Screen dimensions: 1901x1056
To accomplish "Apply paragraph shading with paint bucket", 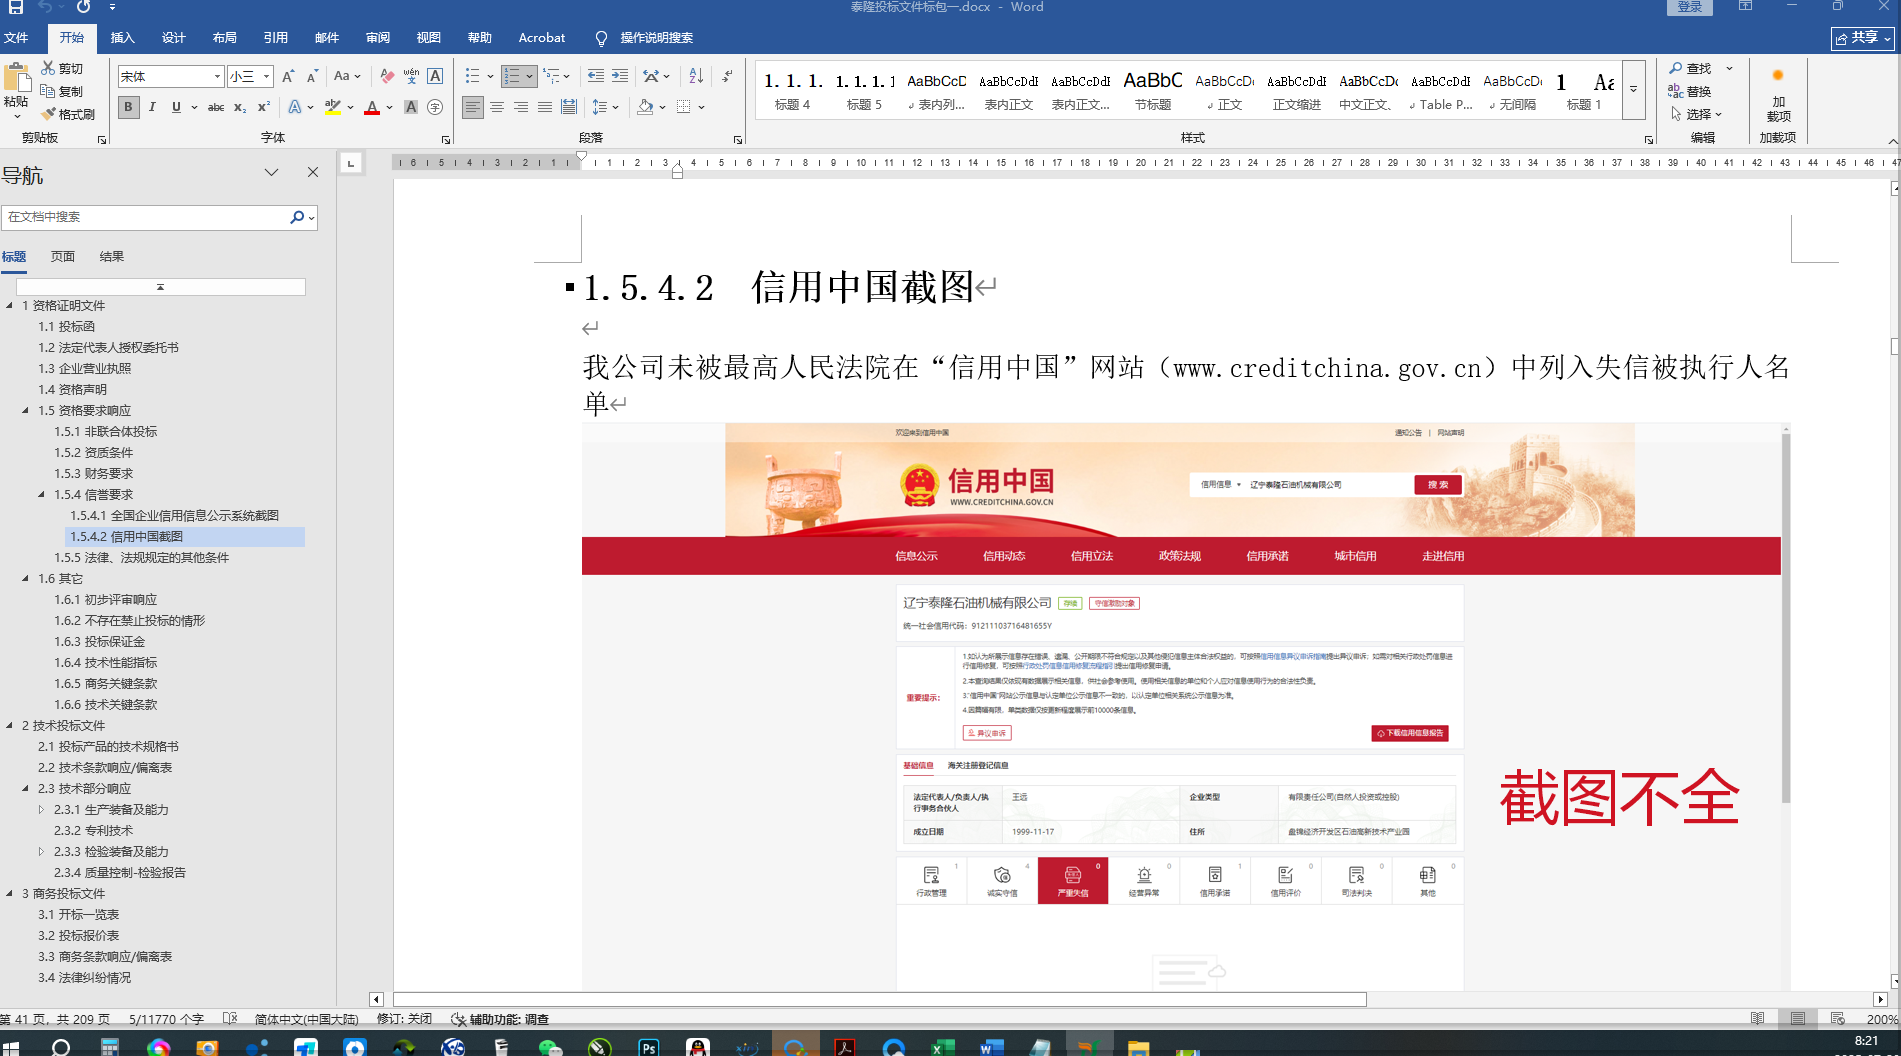I will pyautogui.click(x=645, y=107).
